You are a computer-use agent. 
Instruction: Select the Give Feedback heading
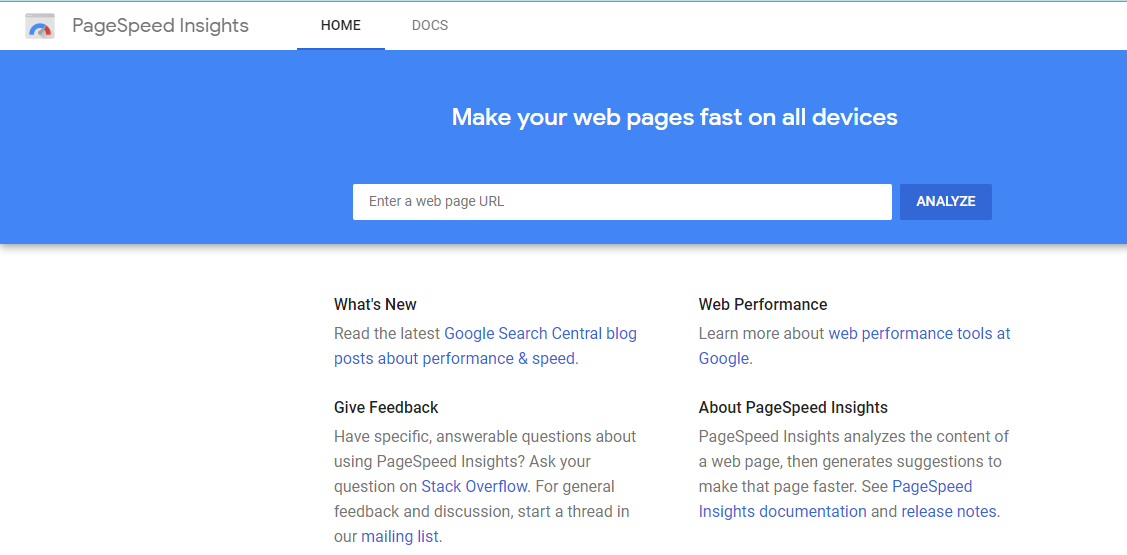point(386,408)
